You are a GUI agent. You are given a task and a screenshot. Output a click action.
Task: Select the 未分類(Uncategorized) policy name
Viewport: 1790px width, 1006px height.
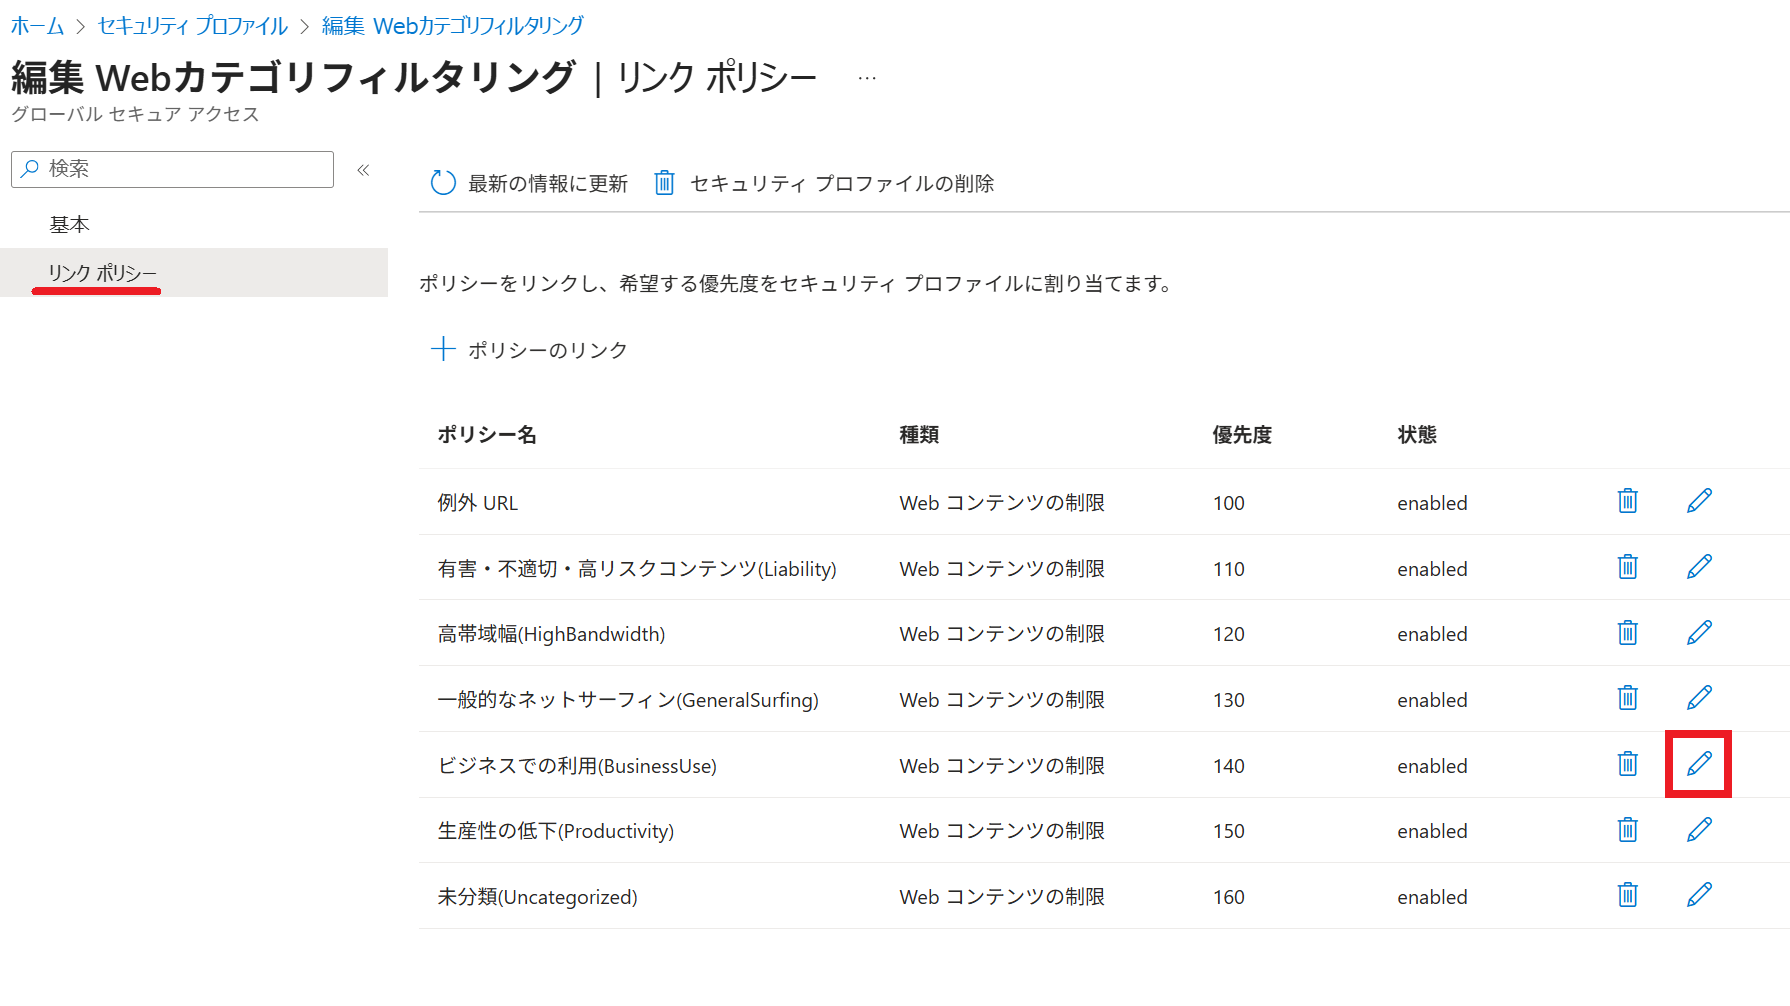[537, 897]
